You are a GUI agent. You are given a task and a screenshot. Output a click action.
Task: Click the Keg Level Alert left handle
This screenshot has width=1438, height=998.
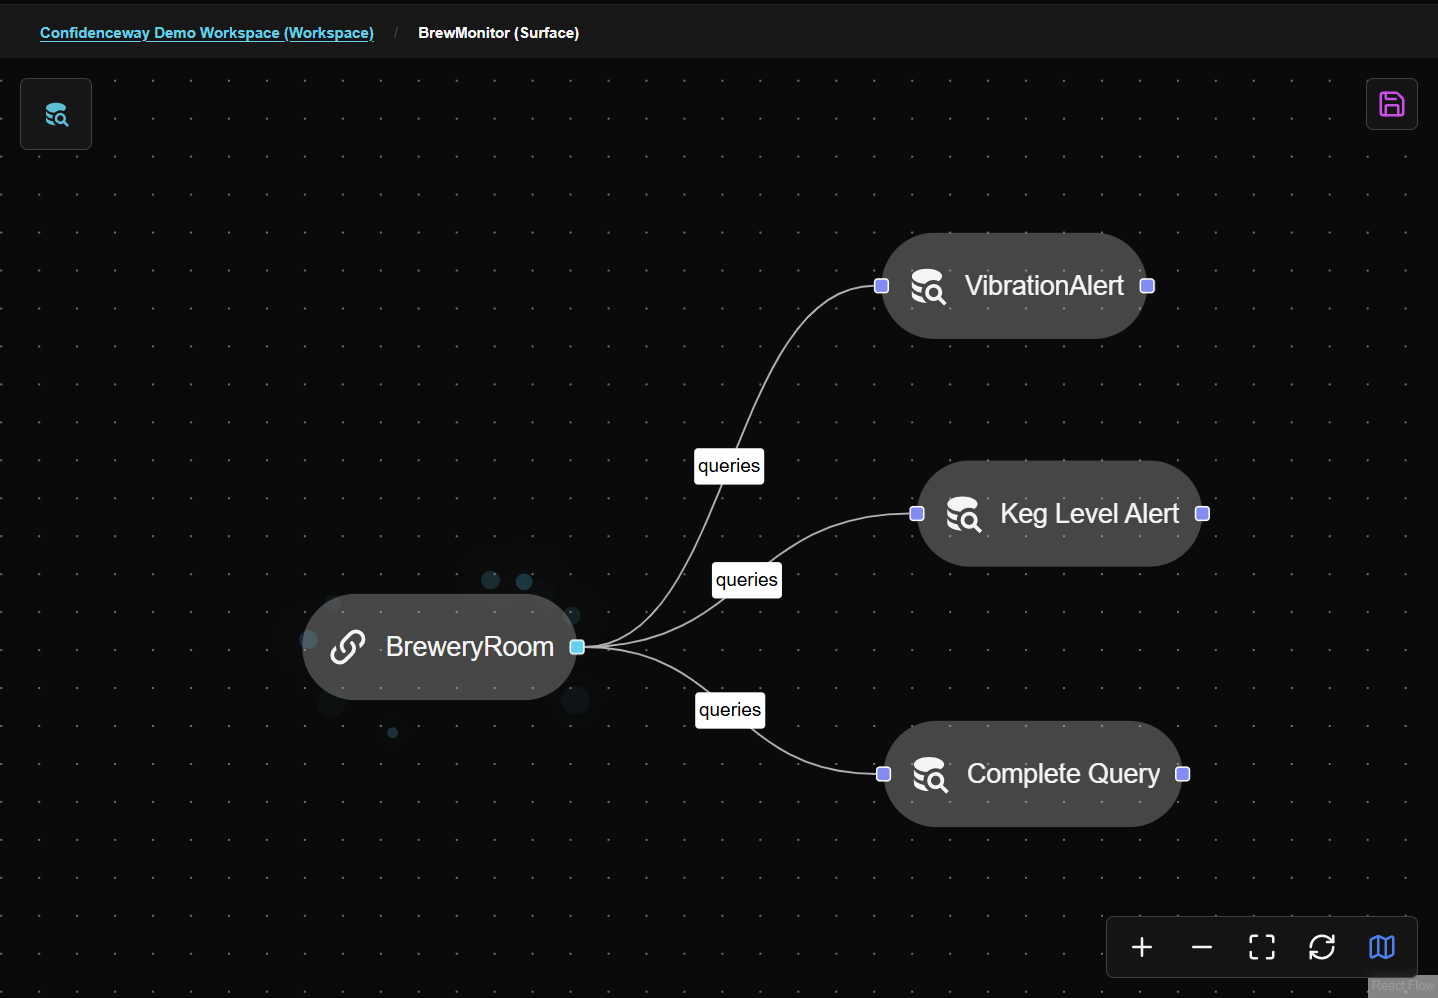917,514
